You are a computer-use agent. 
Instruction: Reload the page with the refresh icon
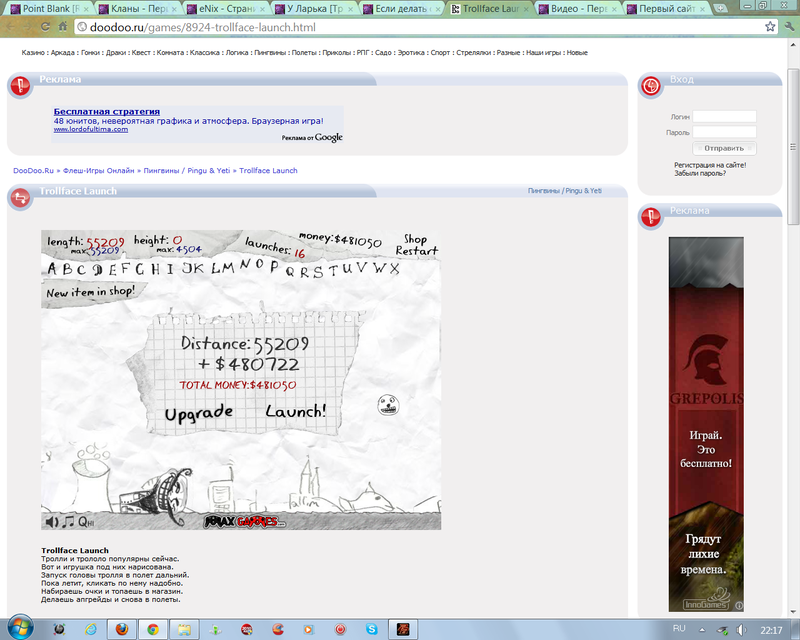(45, 27)
